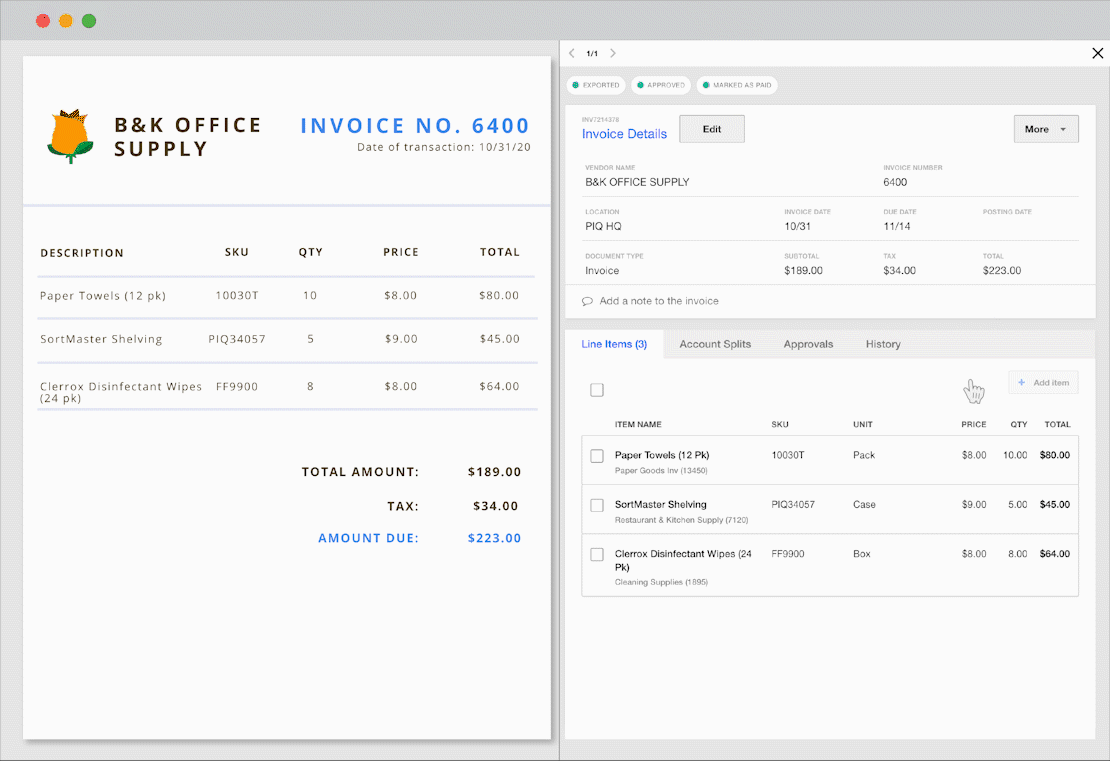Viewport: 1110px width, 761px height.
Task: Click the vendor name B&K OFFICE SUPPLY field
Action: [637, 182]
